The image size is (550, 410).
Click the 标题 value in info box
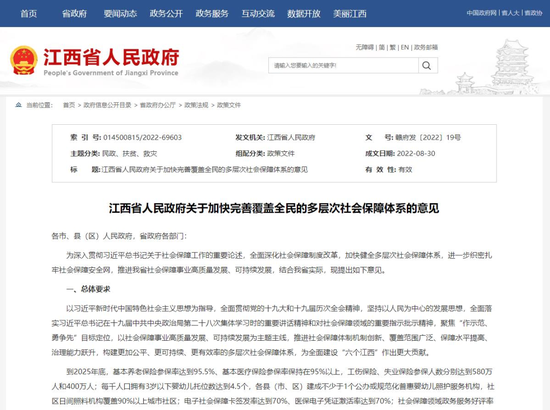(x=205, y=169)
